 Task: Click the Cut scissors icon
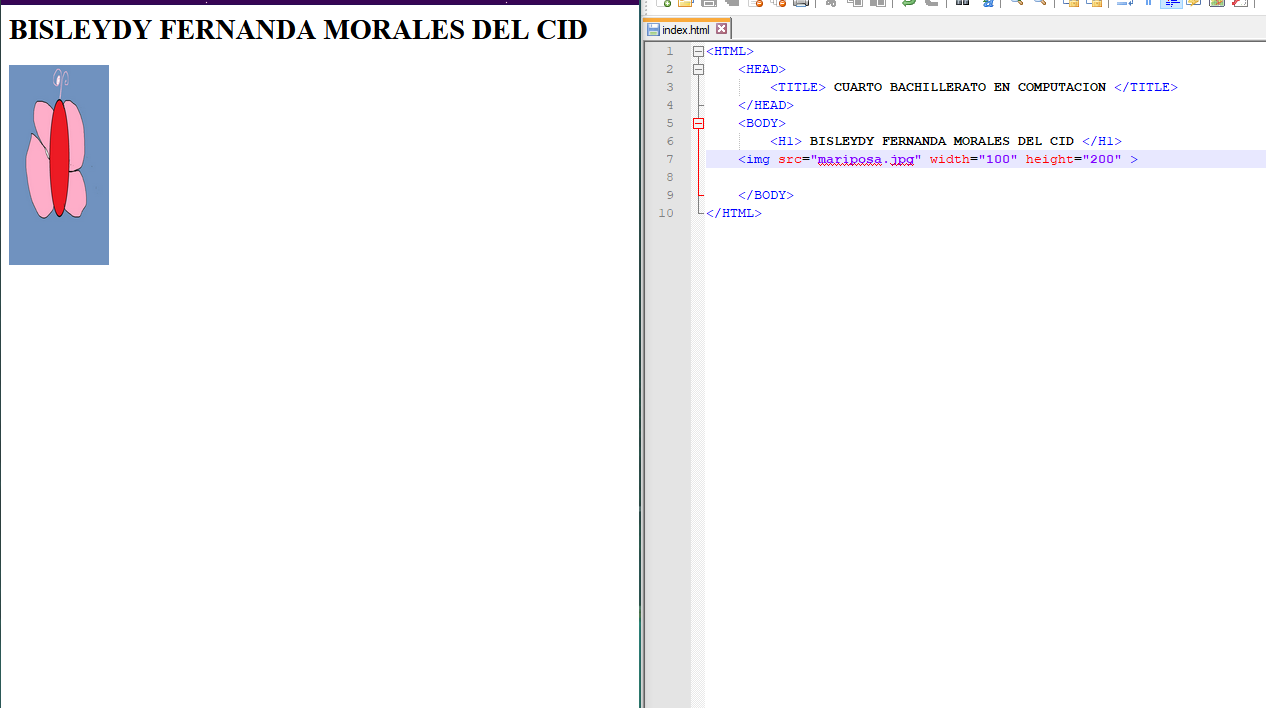pos(831,3)
